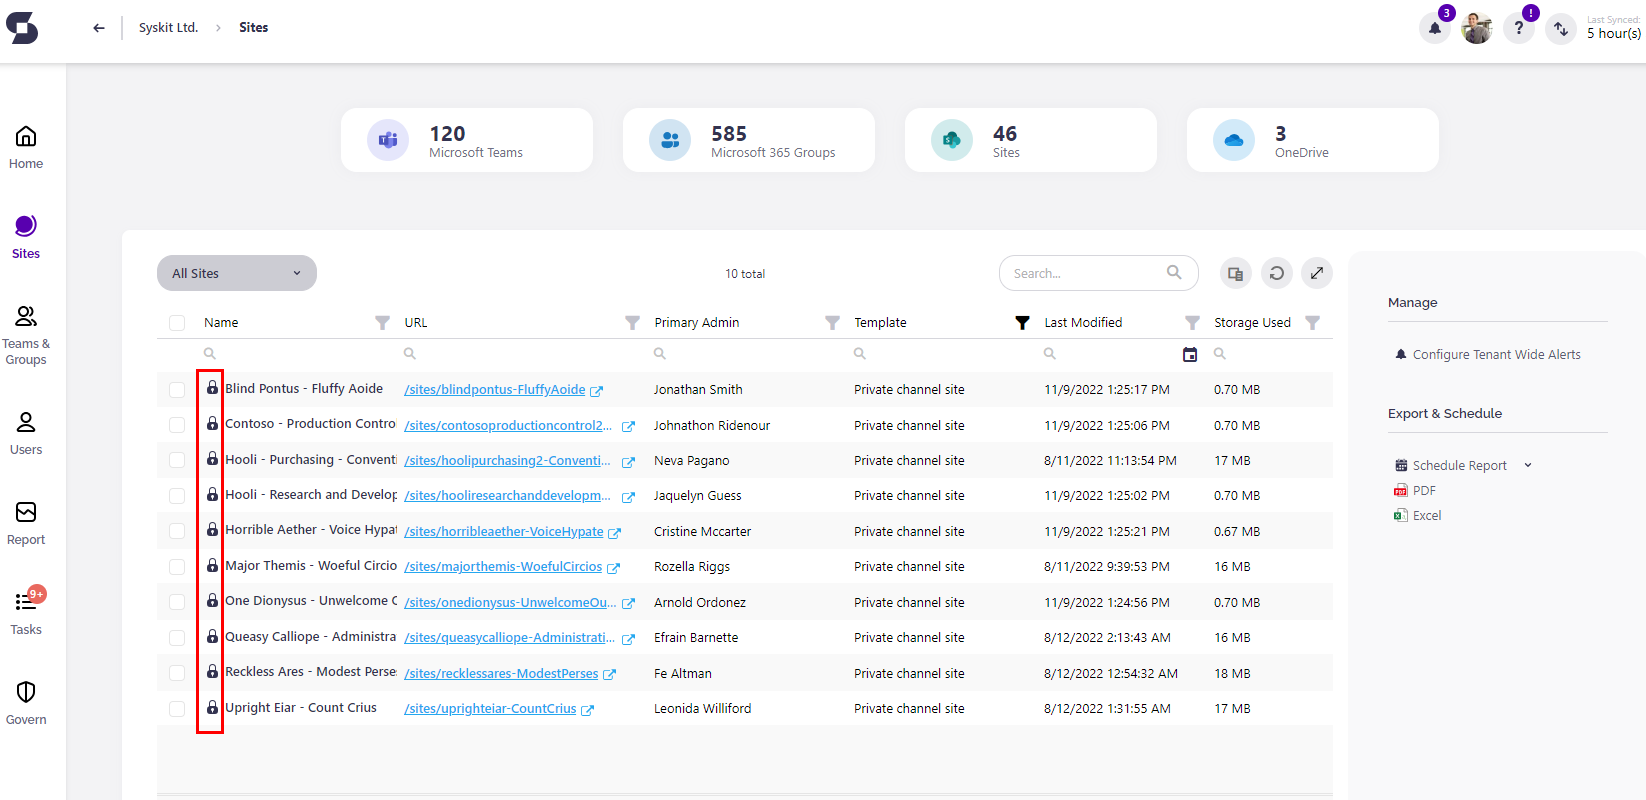This screenshot has height=800, width=1646.
Task: Select the Microsoft Teams summary card
Action: point(467,140)
